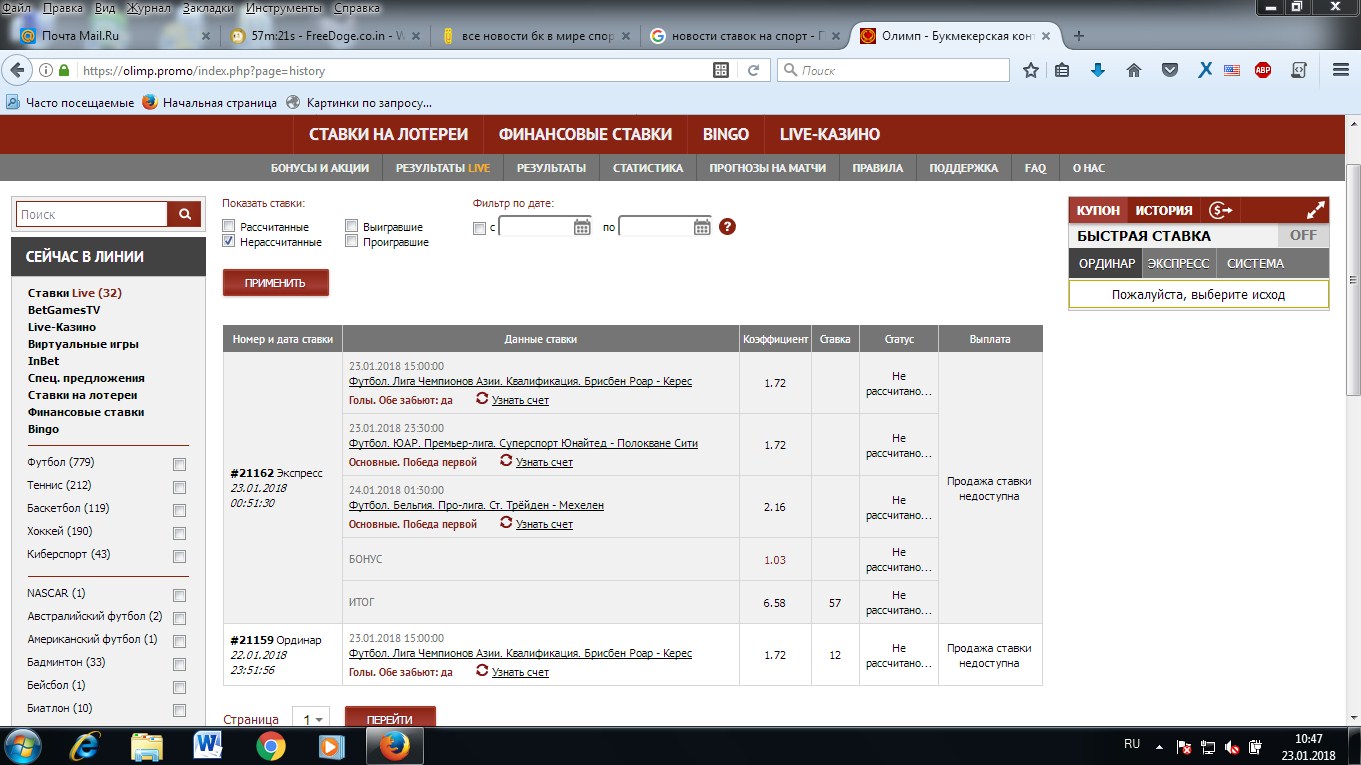Viewport: 1361px width, 765px height.
Task: Tick the Футбол (779) checkbox
Action: [179, 464]
